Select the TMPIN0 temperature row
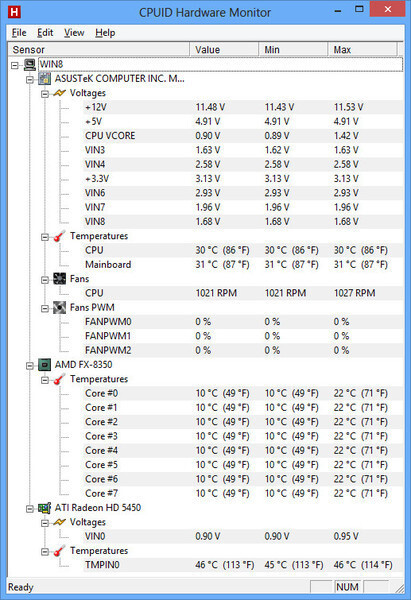 pyautogui.click(x=243, y=565)
